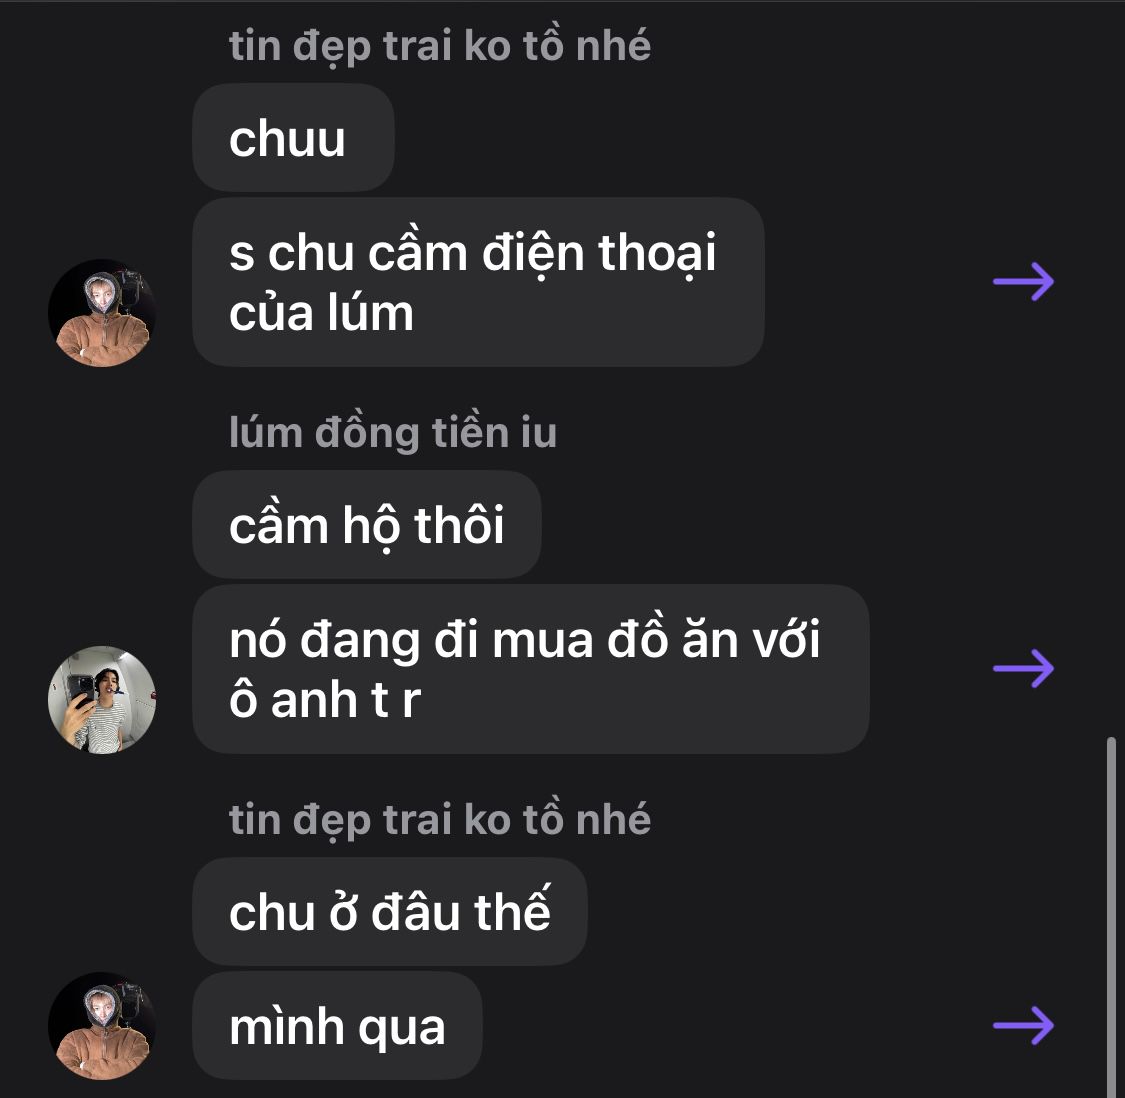Click the sender name 'lúm đồng tiền iu'

click(x=393, y=433)
